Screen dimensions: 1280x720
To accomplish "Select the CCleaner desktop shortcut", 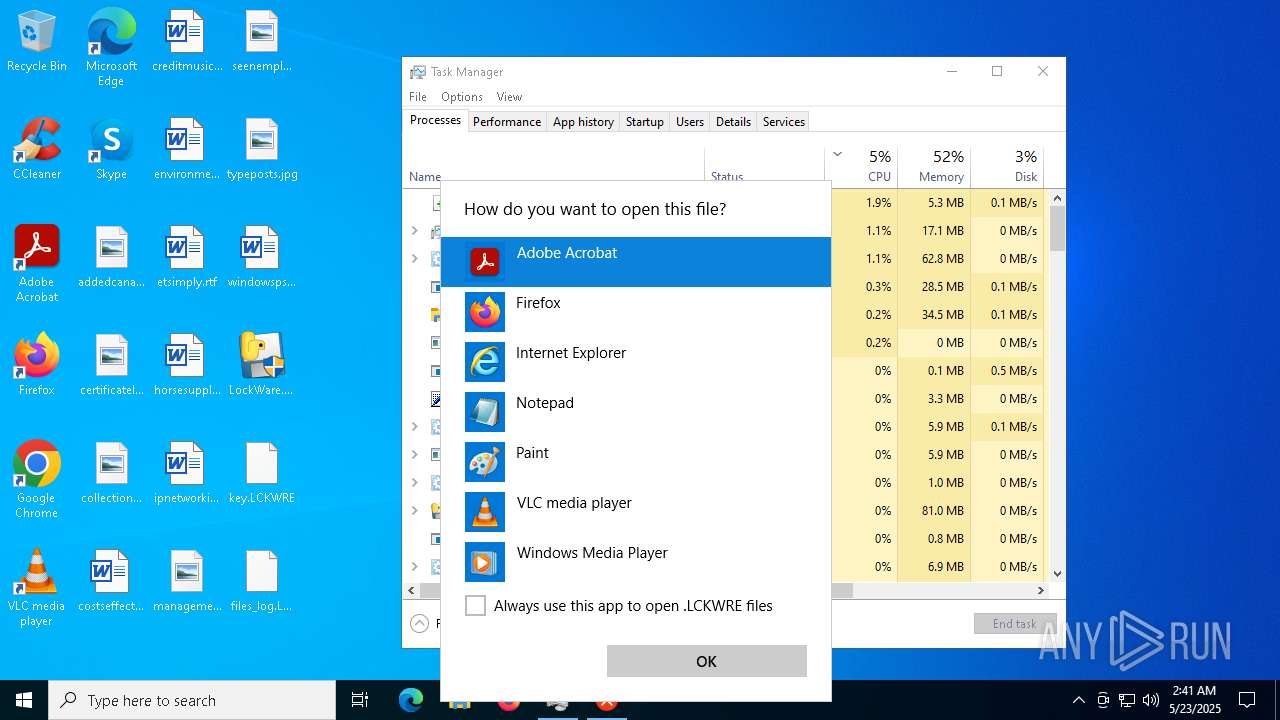I will 37,149.
